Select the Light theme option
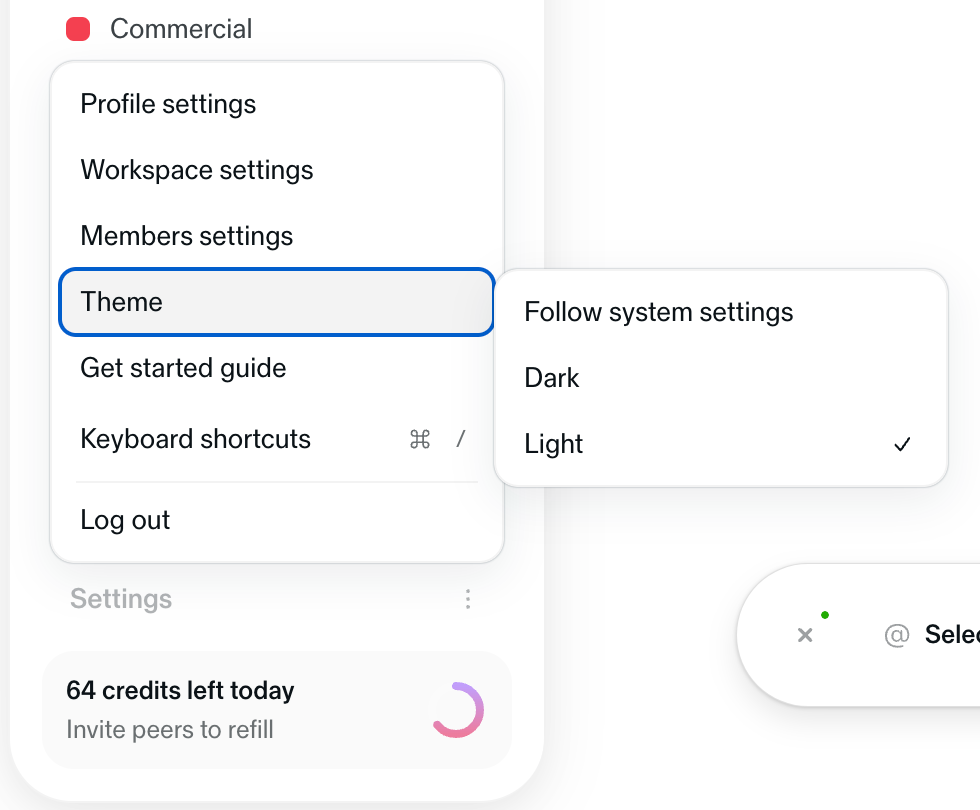This screenshot has width=980, height=810. point(554,444)
